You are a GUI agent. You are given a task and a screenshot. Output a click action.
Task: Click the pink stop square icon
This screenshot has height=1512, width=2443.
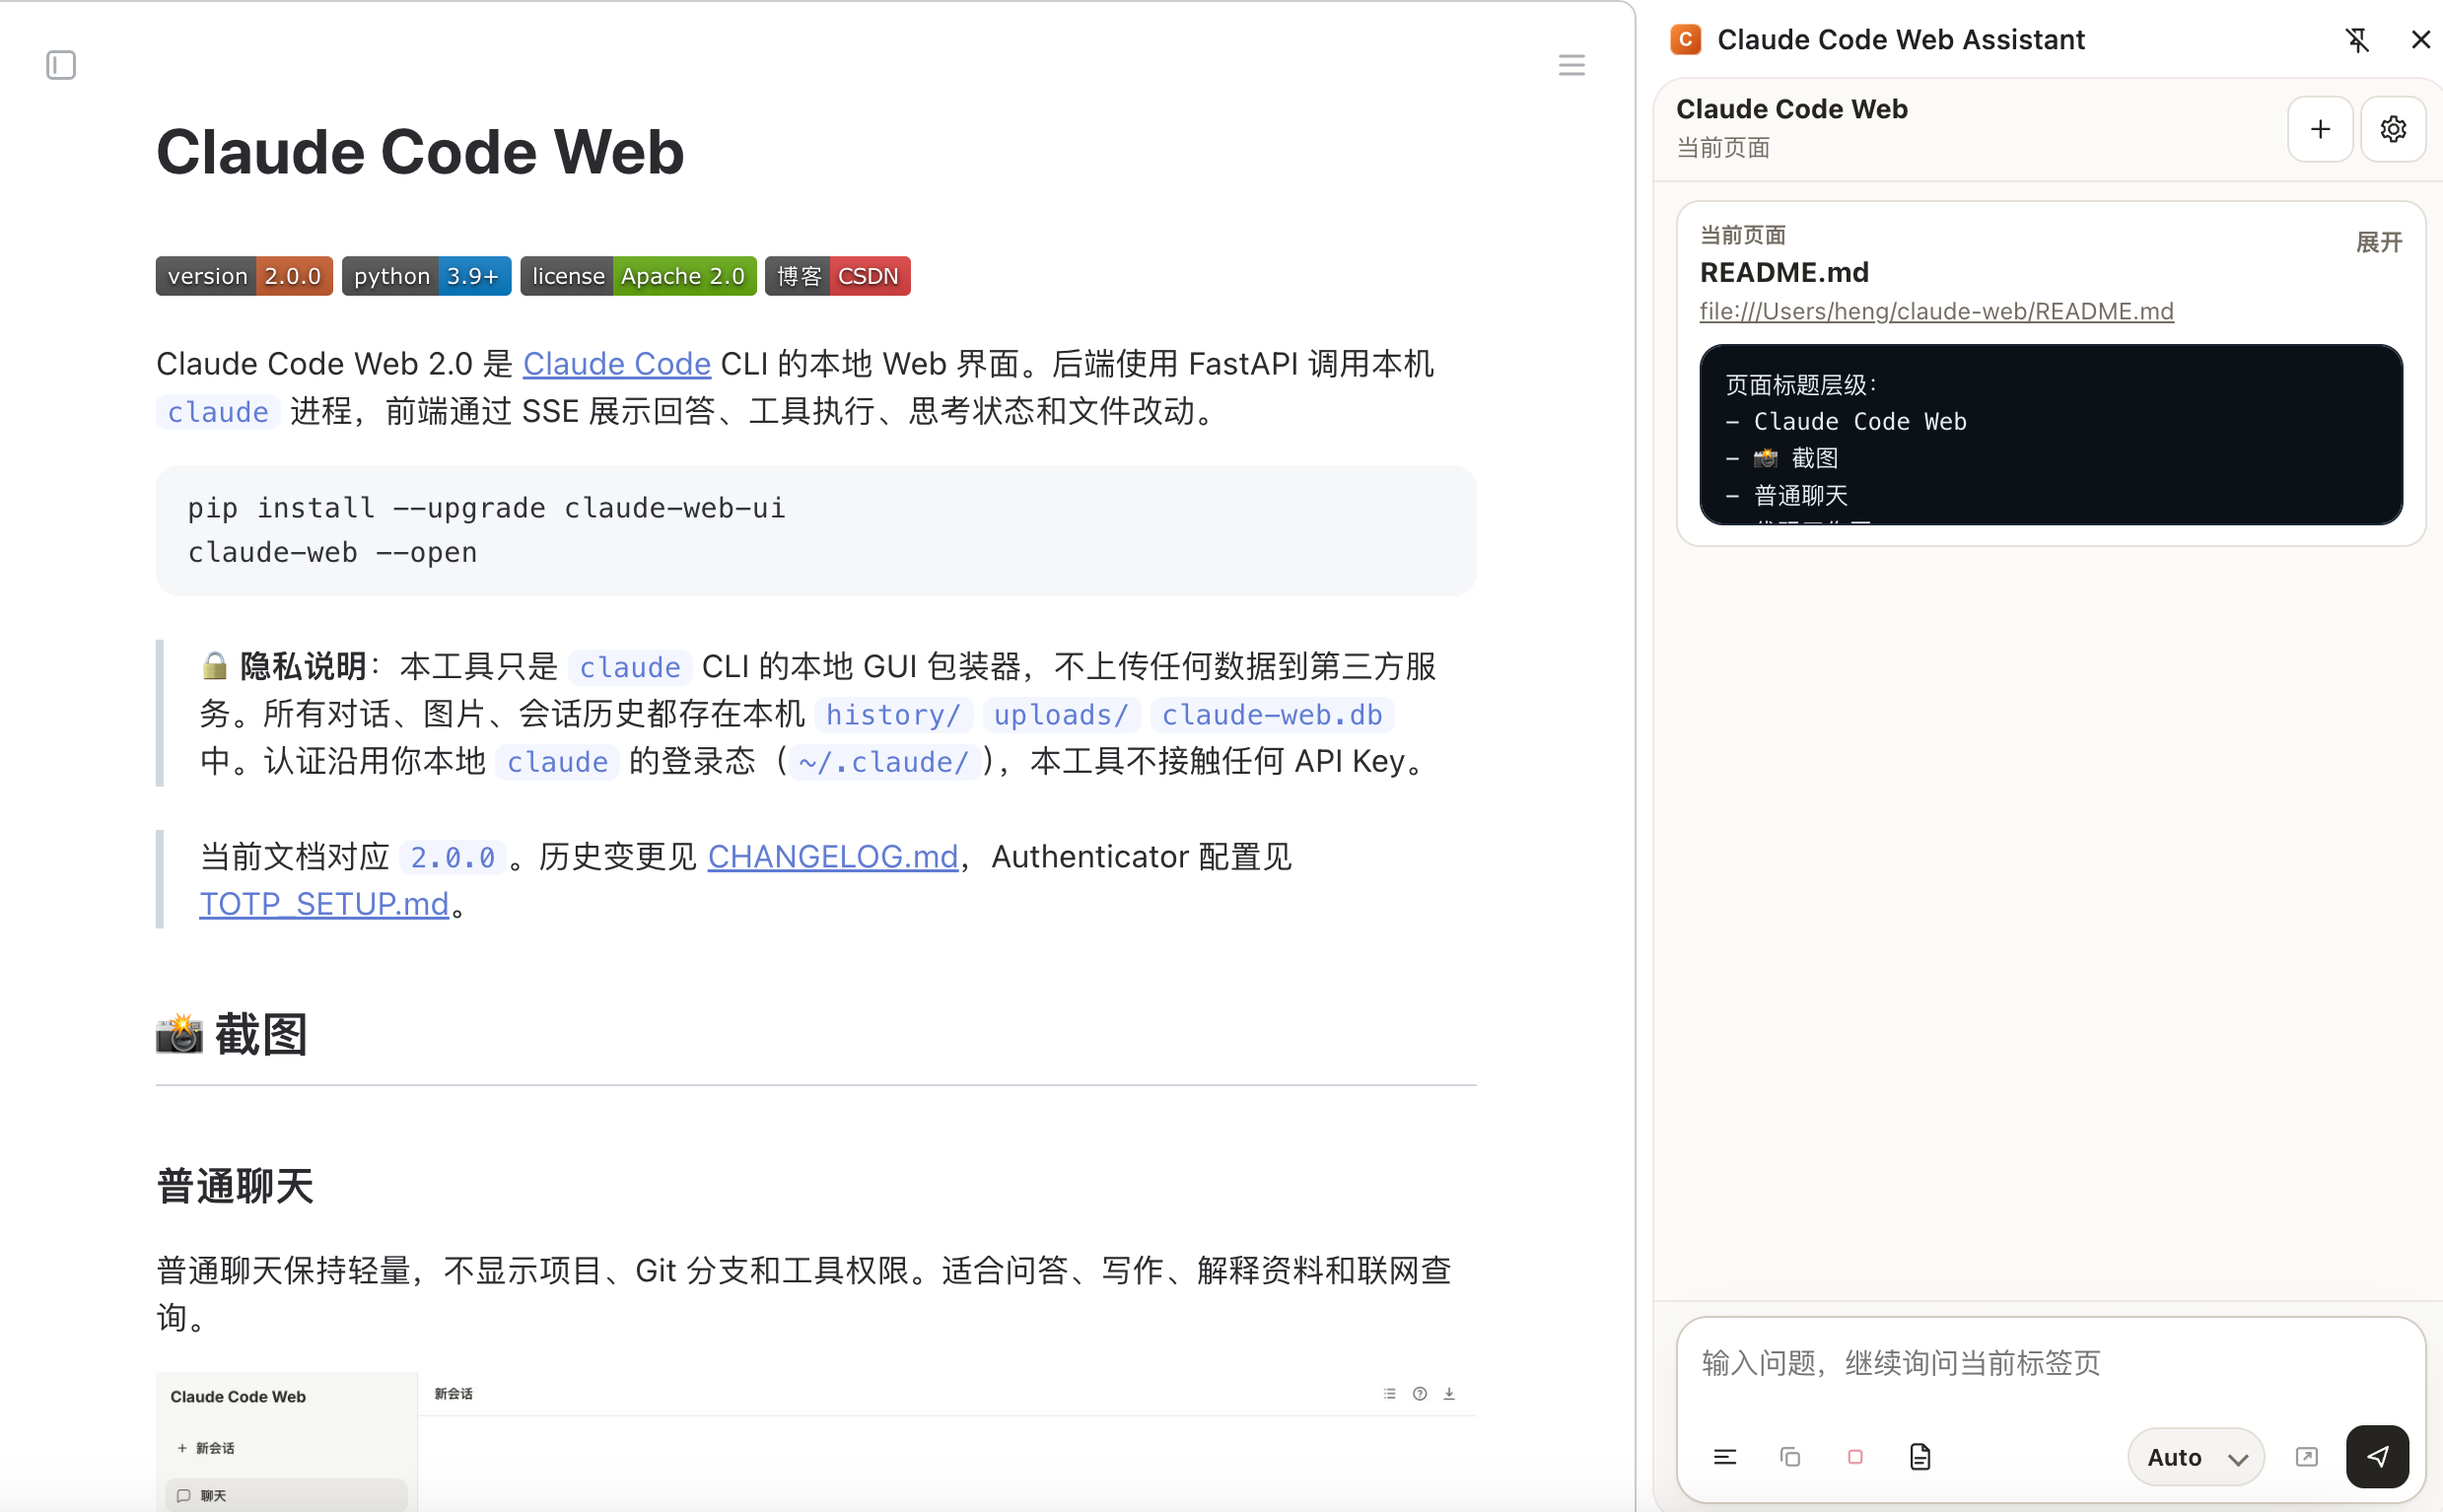click(1855, 1457)
